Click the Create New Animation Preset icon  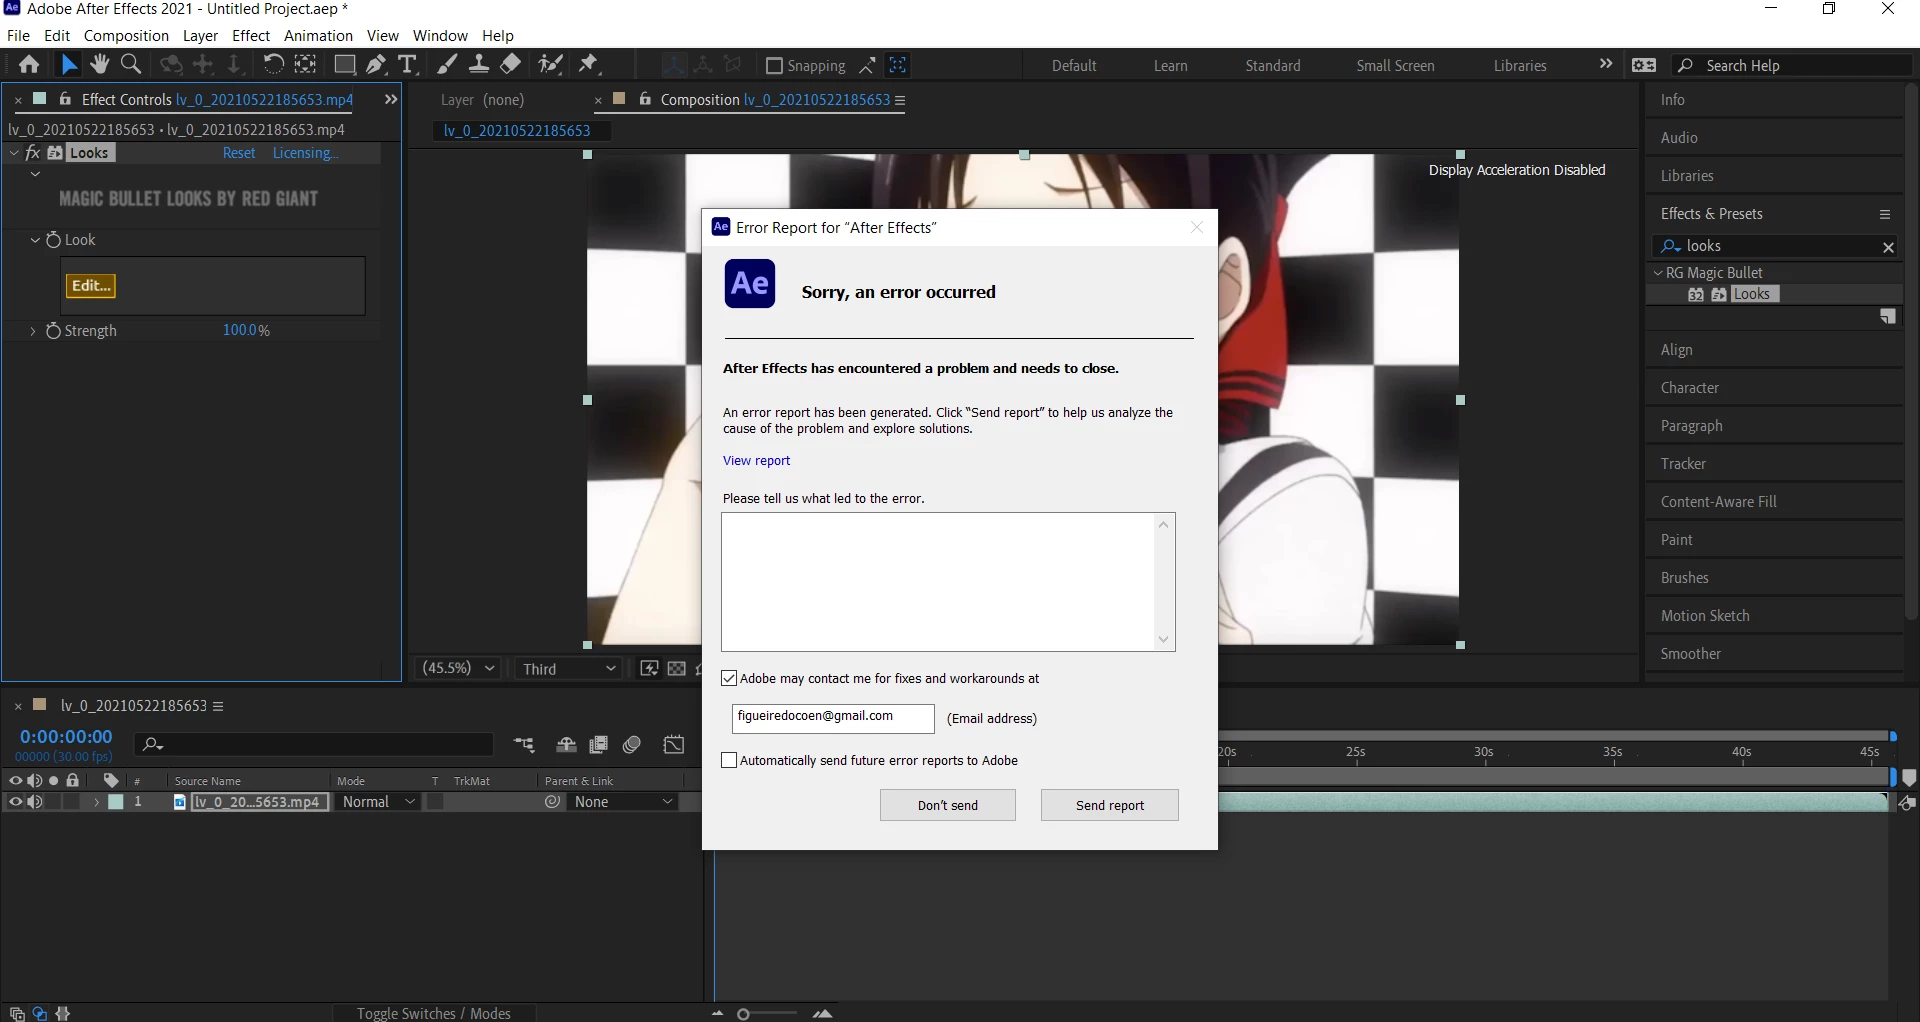coord(1888,317)
